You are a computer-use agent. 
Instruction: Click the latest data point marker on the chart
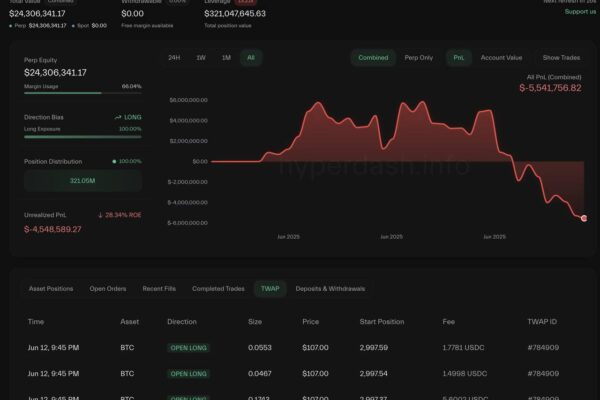click(584, 219)
